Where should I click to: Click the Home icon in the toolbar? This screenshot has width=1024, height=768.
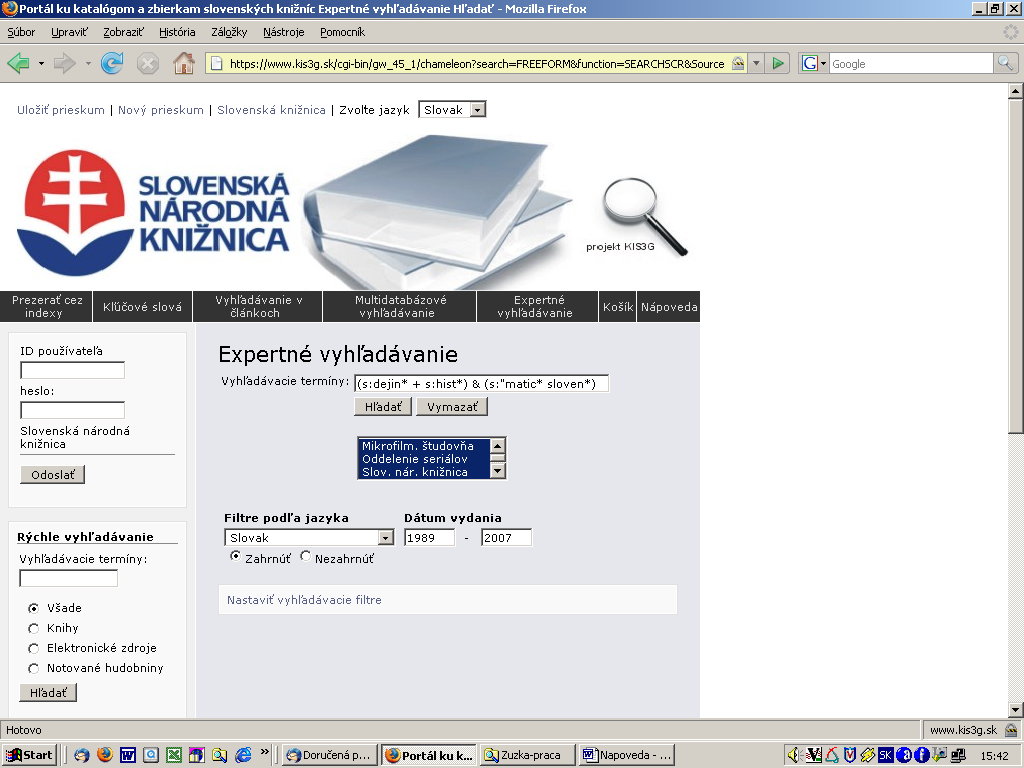click(184, 63)
